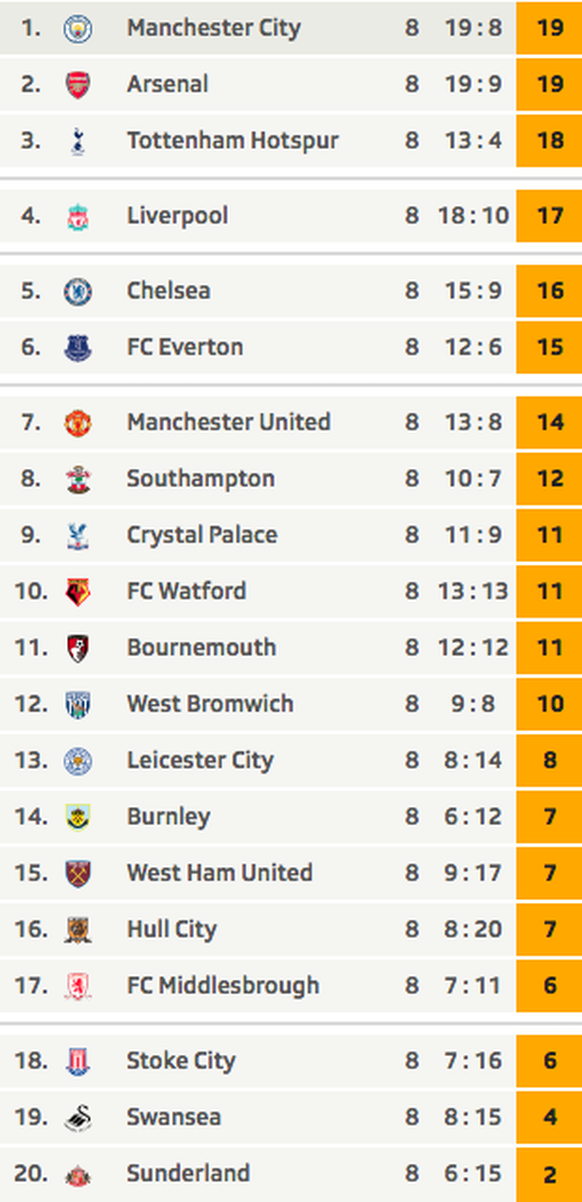
Task: Open the West Bromwich team link
Action: click(210, 703)
